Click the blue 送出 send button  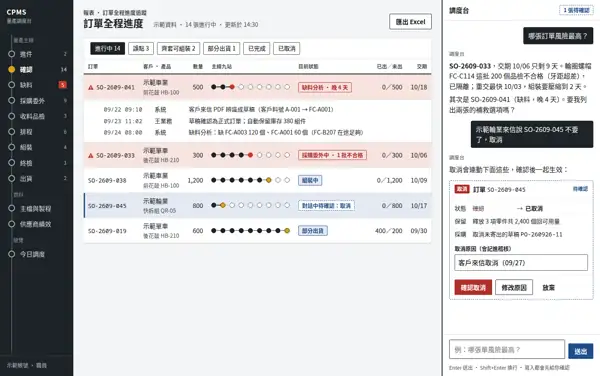(x=580, y=351)
